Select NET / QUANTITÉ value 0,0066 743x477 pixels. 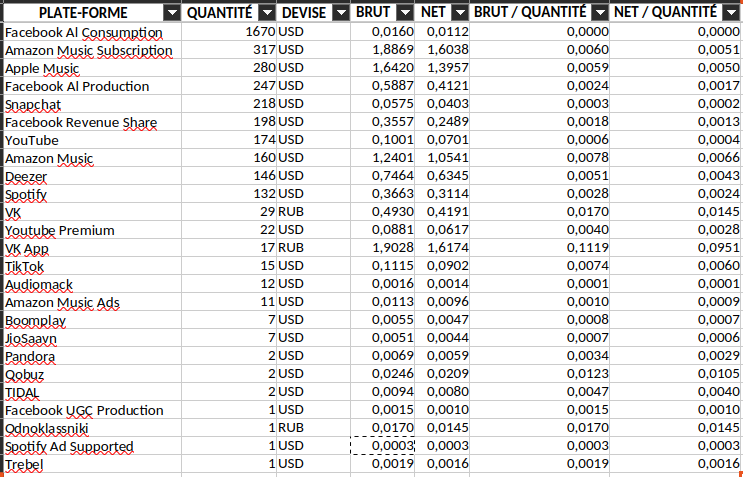(x=675, y=158)
